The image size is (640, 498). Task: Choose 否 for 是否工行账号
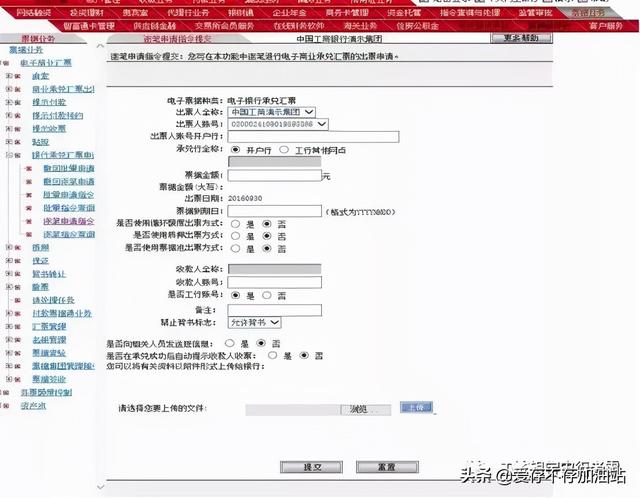tap(267, 295)
